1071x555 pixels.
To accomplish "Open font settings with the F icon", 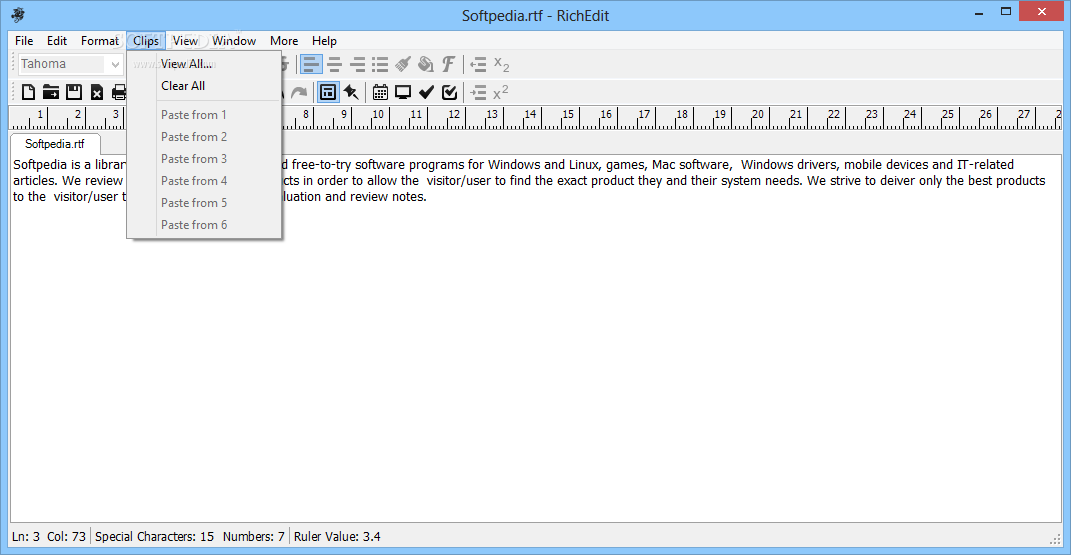I will point(448,65).
